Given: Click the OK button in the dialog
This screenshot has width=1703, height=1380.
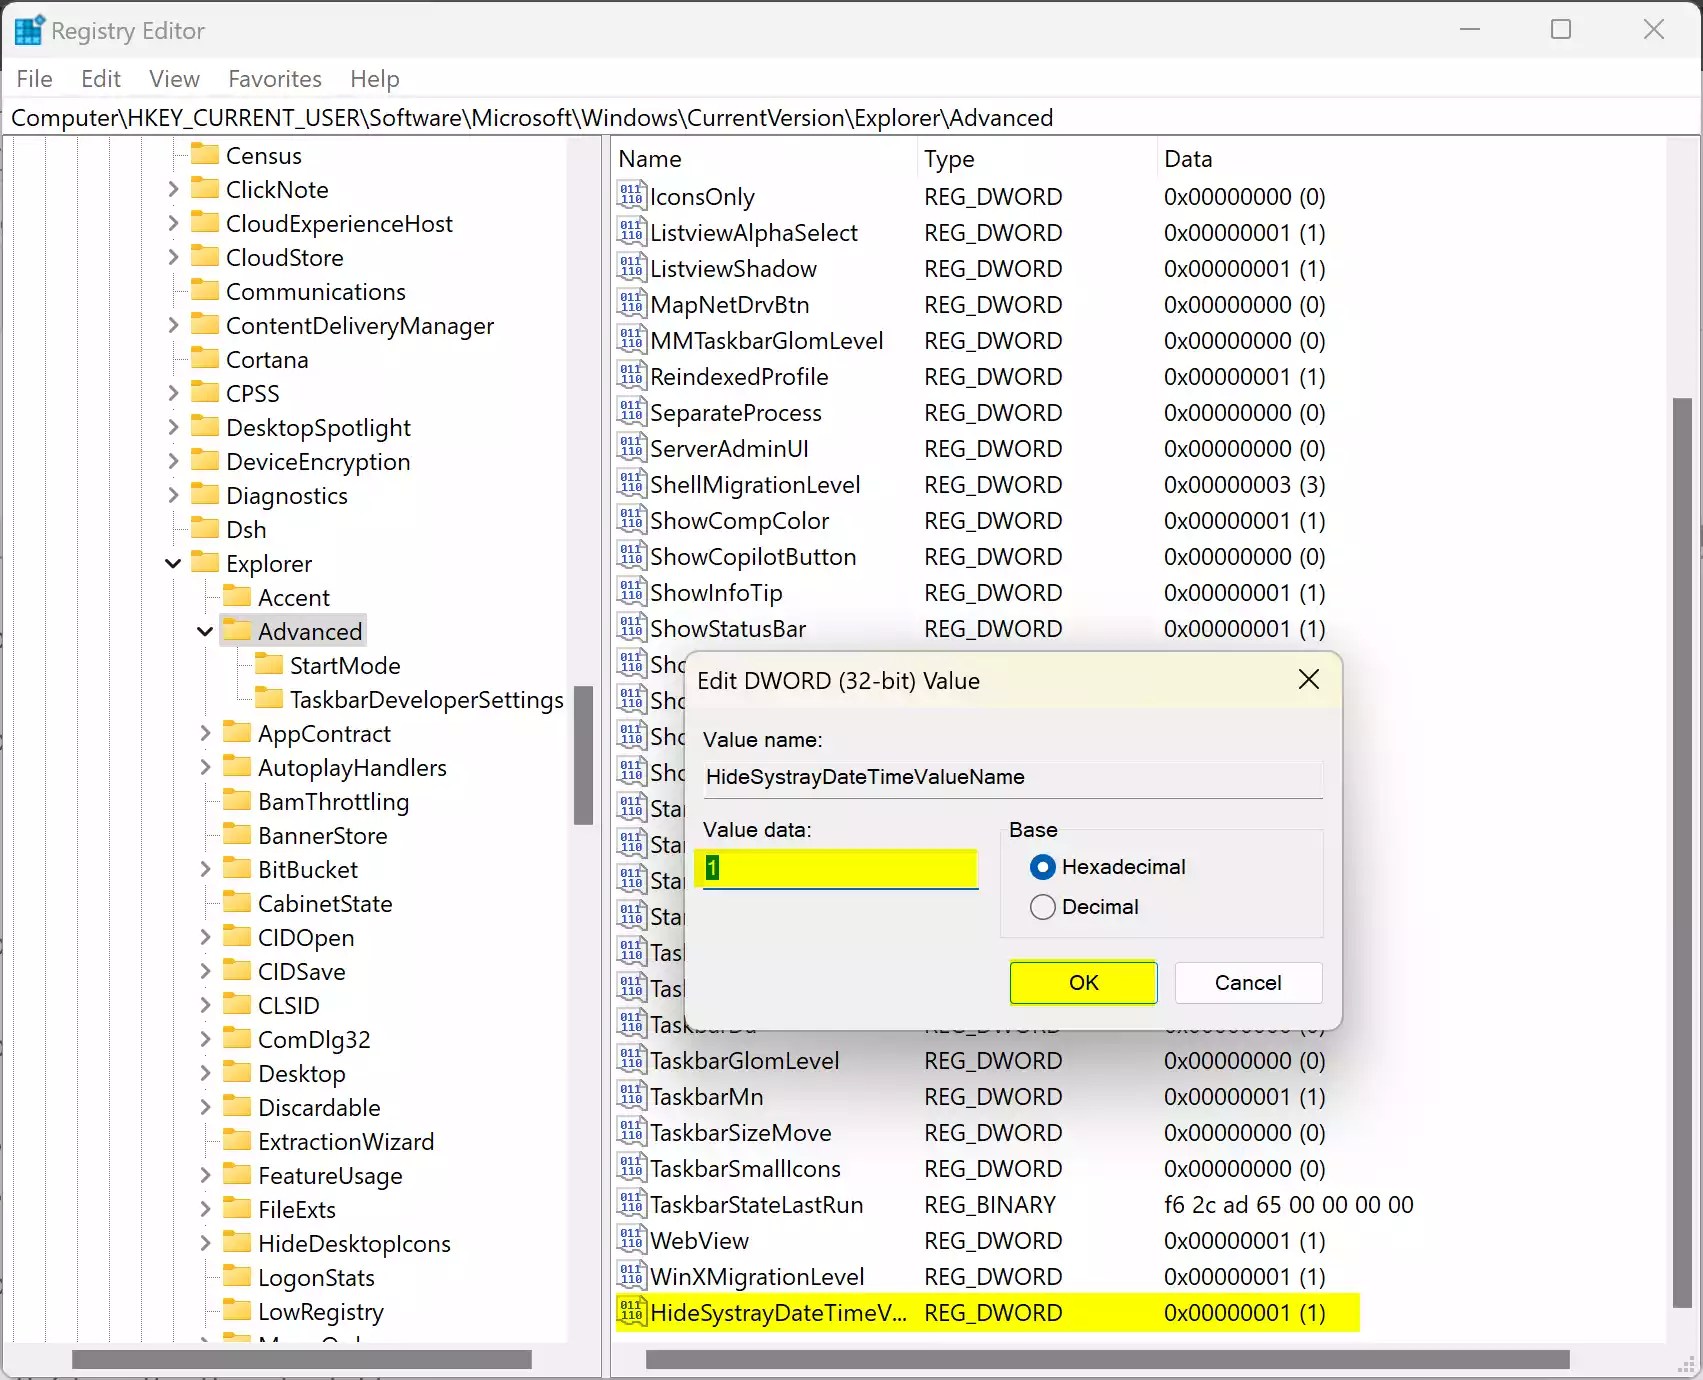Looking at the screenshot, I should click(x=1082, y=982).
